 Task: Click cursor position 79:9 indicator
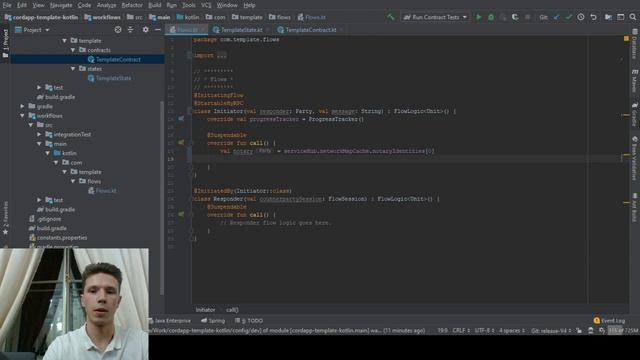[x=442, y=331]
